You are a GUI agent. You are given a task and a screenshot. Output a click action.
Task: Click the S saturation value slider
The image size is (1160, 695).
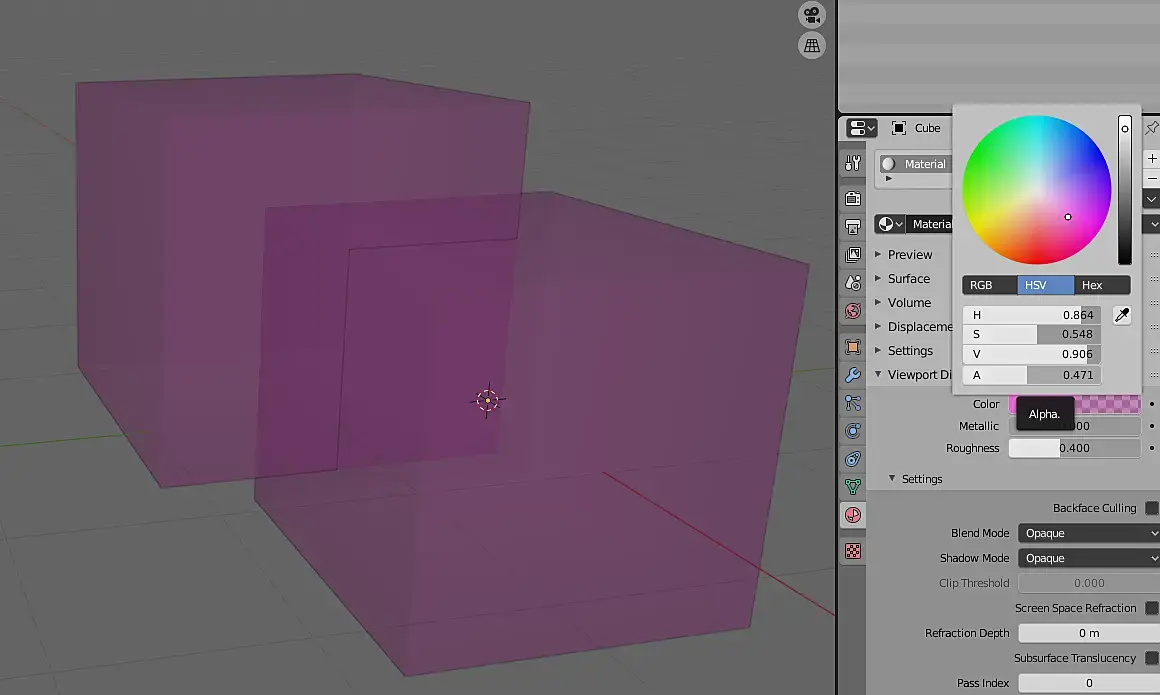pyautogui.click(x=1032, y=335)
